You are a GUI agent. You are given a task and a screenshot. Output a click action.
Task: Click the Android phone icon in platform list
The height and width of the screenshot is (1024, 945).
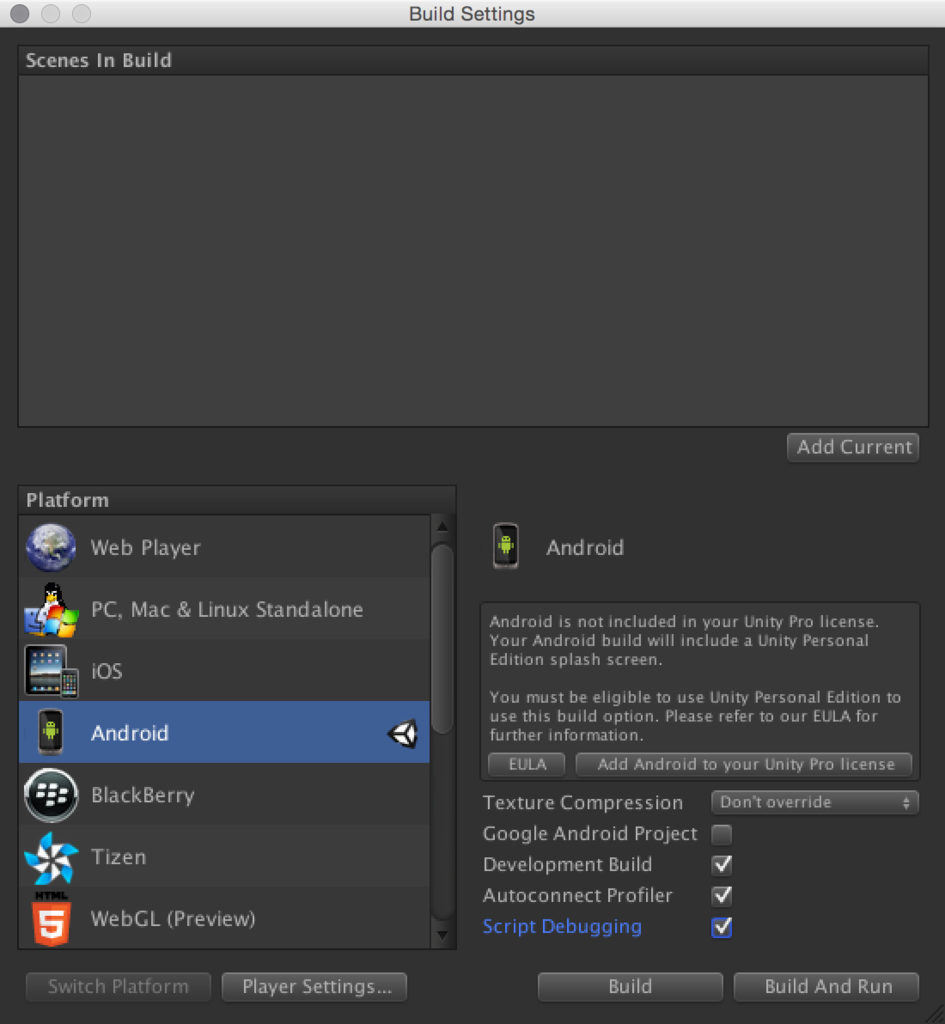(x=51, y=732)
